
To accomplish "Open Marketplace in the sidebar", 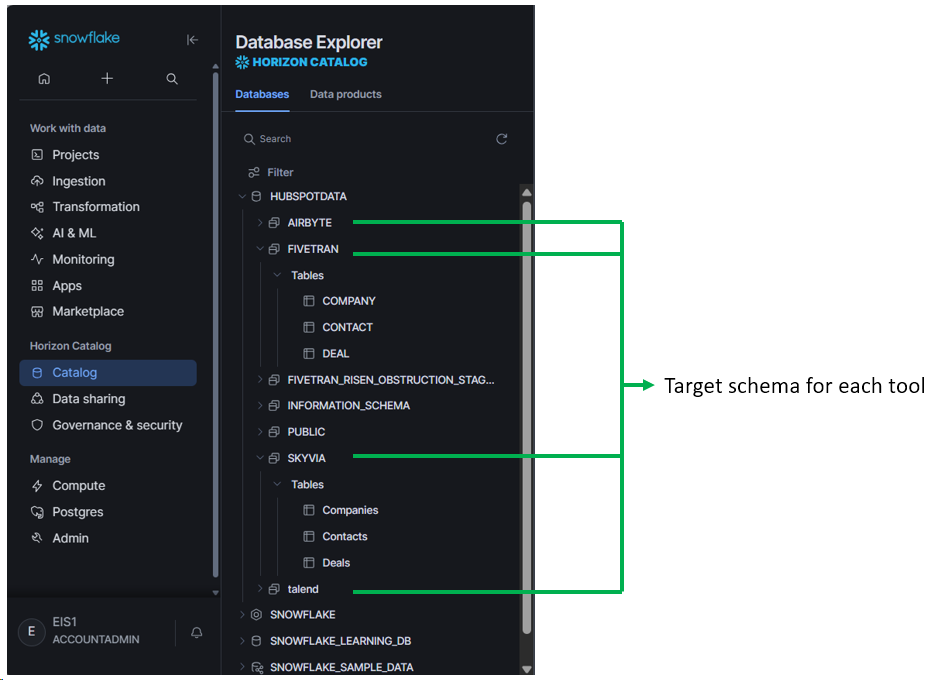I will click(x=108, y=312).
